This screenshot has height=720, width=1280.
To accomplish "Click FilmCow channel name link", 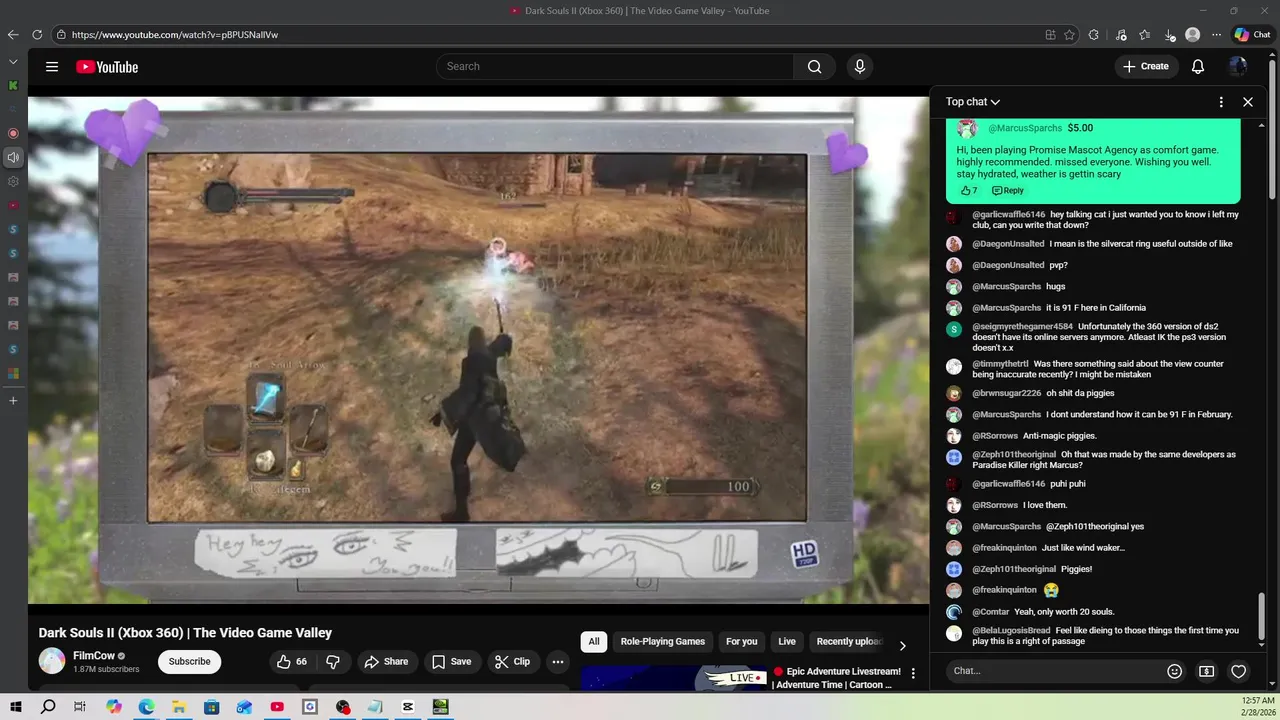I will coord(94,656).
